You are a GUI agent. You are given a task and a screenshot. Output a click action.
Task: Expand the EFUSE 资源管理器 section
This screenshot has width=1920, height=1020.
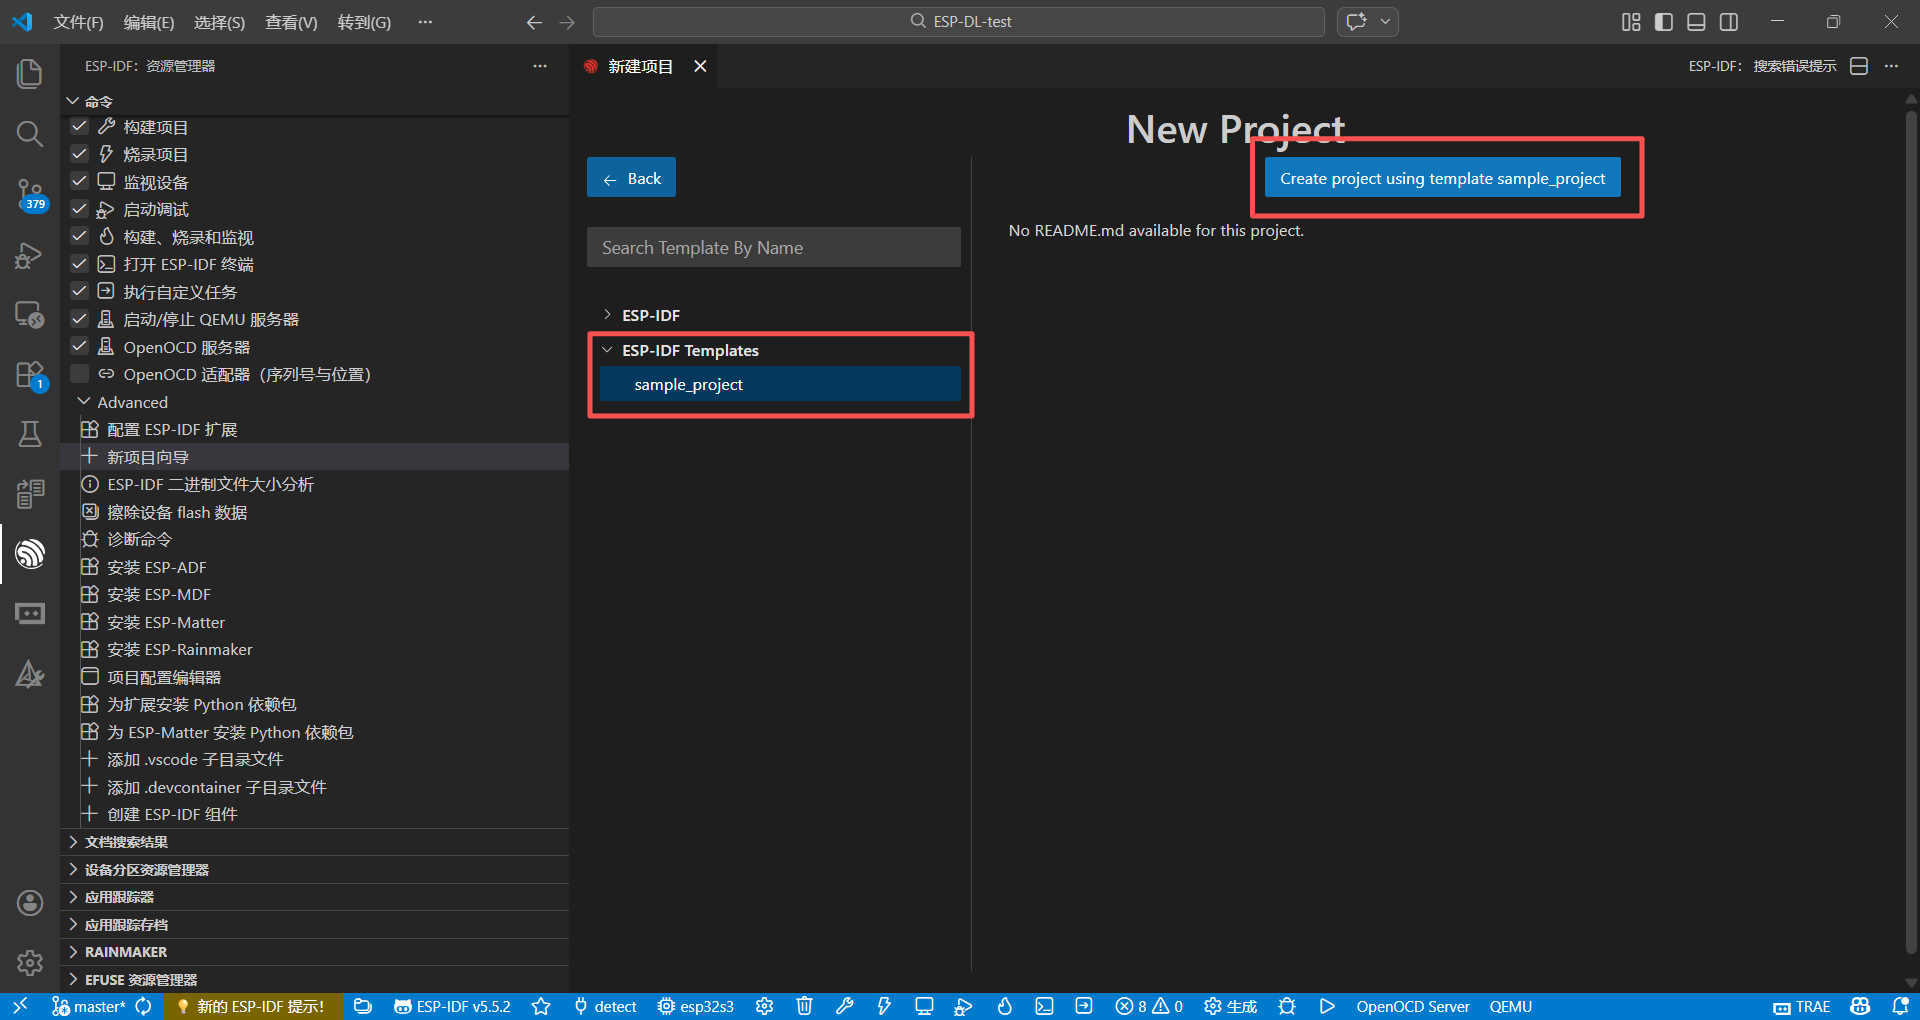pyautogui.click(x=72, y=980)
